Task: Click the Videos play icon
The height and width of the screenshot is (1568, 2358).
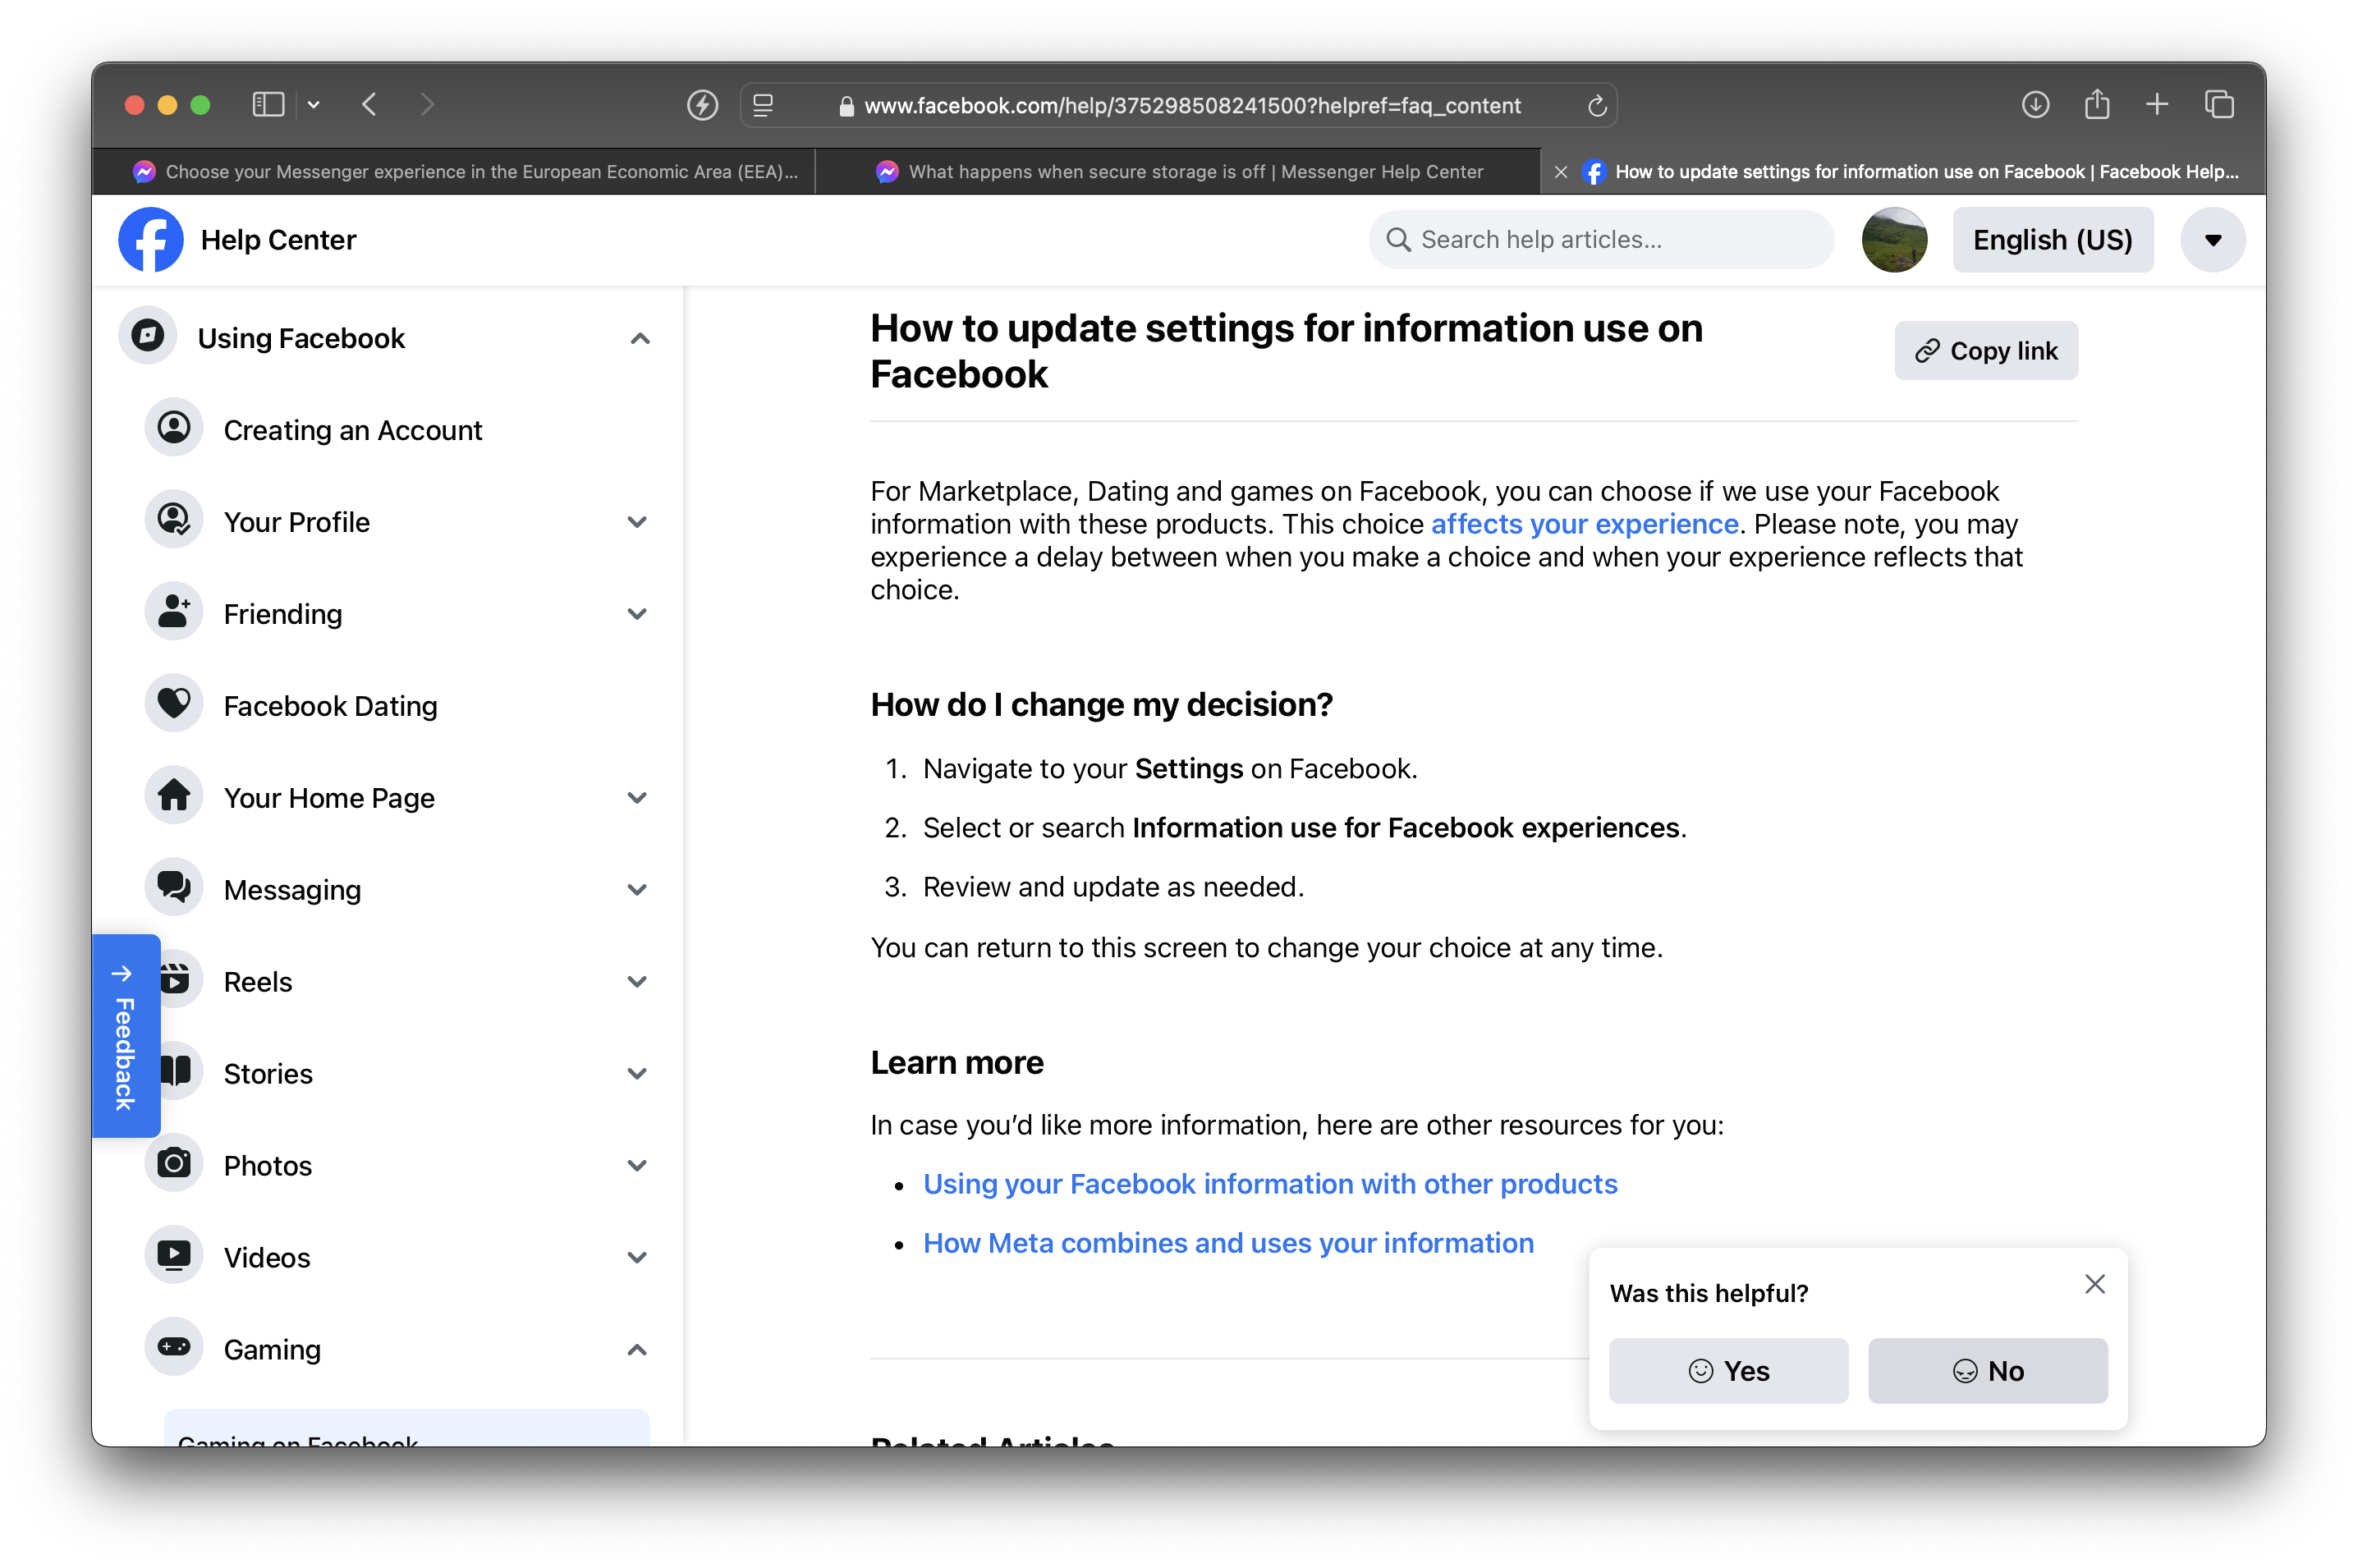Action: [x=174, y=1256]
